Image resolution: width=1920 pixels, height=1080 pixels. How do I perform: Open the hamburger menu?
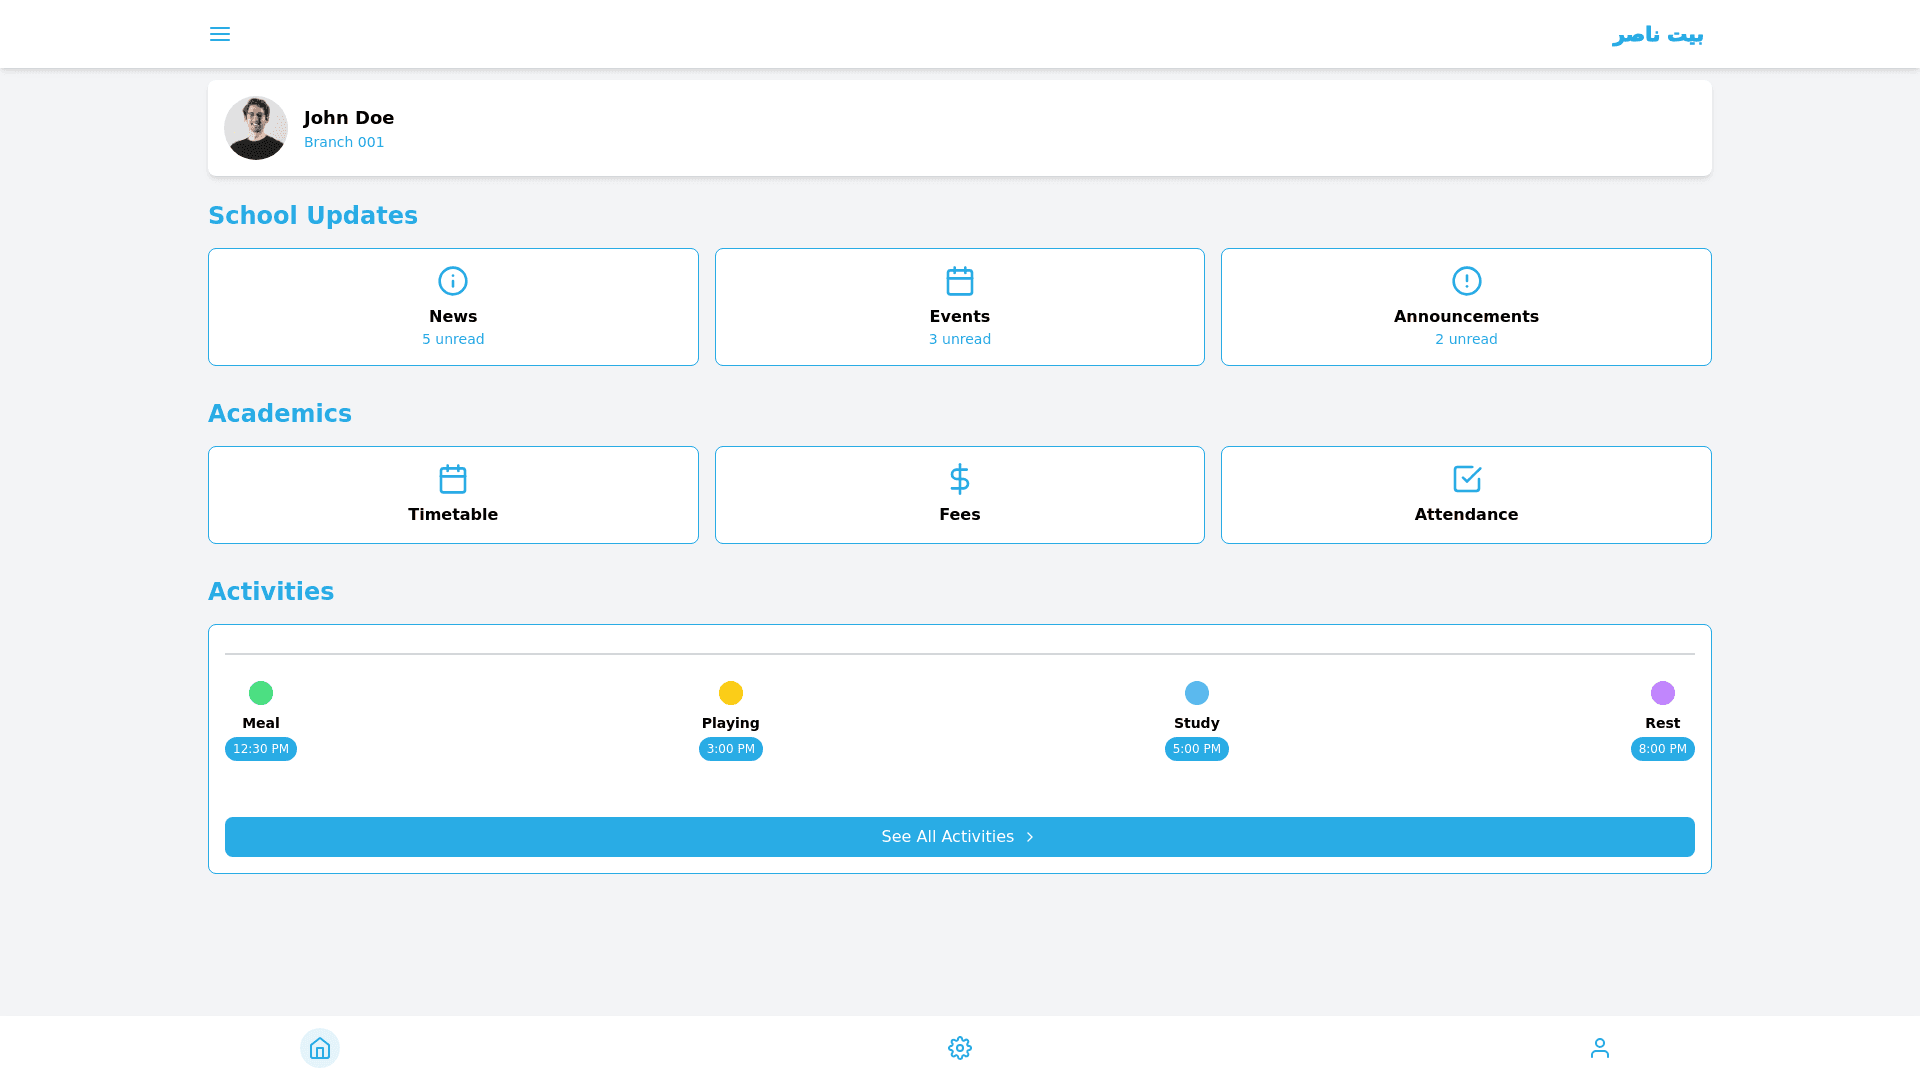pyautogui.click(x=220, y=34)
